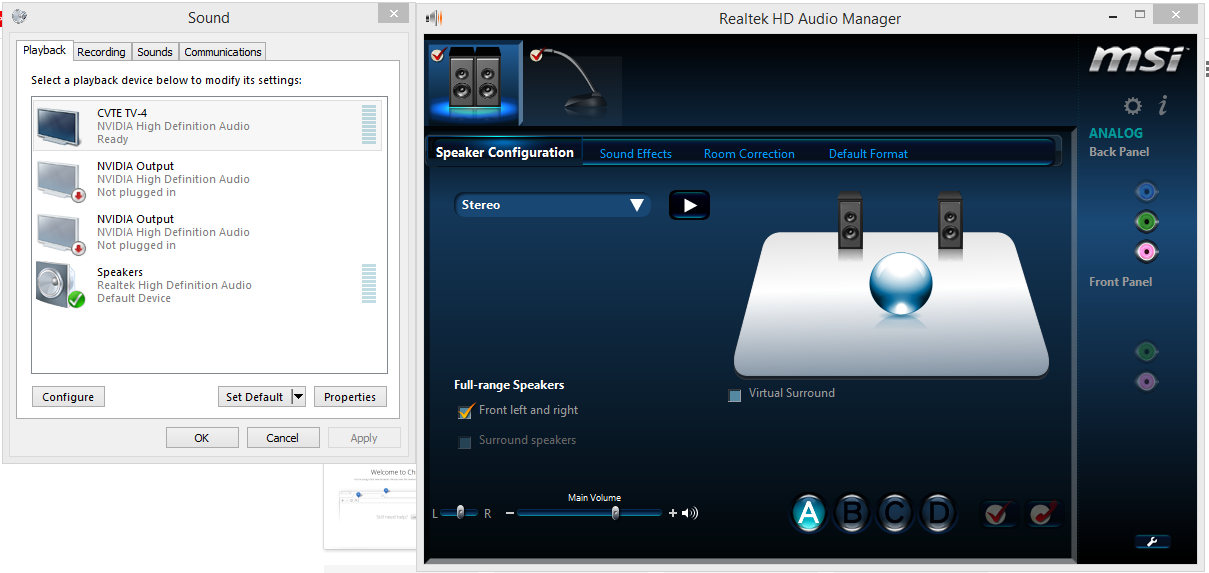Open the Sound Effects tab
The image size is (1209, 573).
[x=636, y=154]
